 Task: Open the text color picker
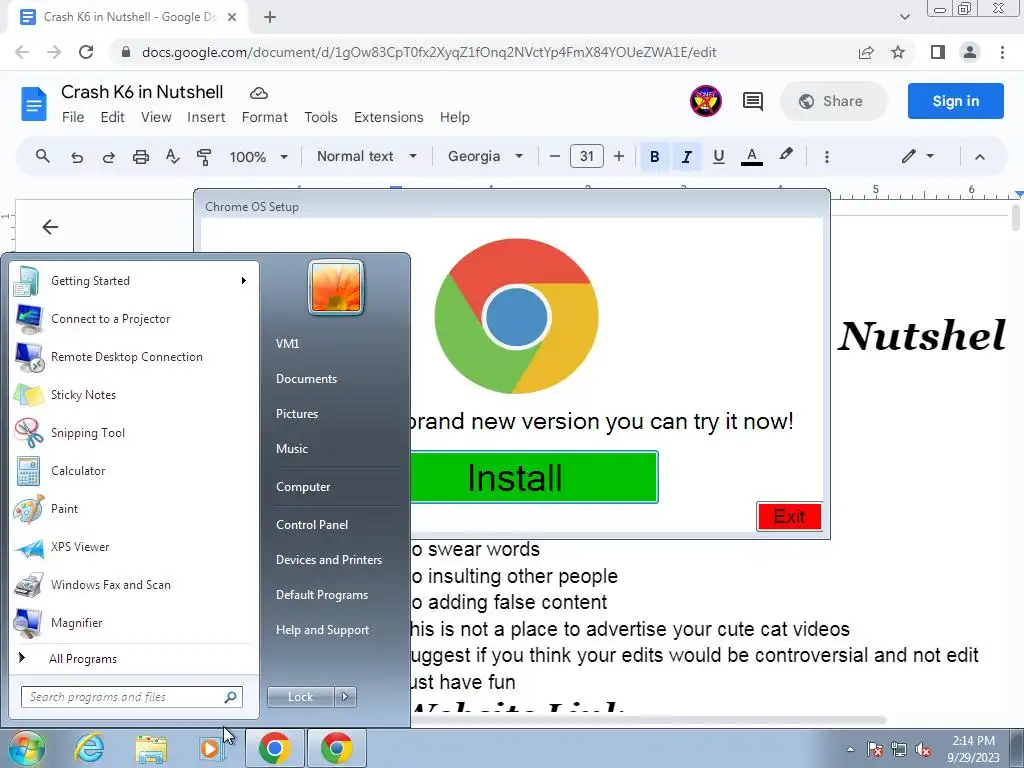[752, 157]
